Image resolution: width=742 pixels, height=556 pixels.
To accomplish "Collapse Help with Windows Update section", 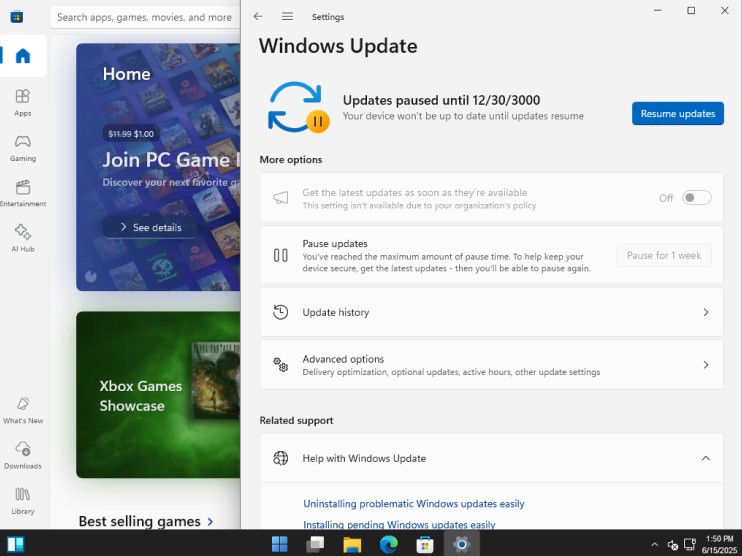I will tap(706, 458).
